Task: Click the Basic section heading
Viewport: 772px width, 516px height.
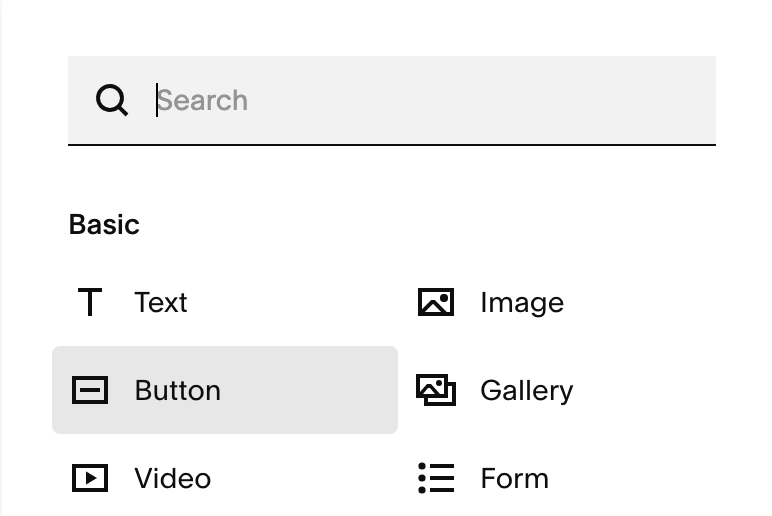Action: 104,225
